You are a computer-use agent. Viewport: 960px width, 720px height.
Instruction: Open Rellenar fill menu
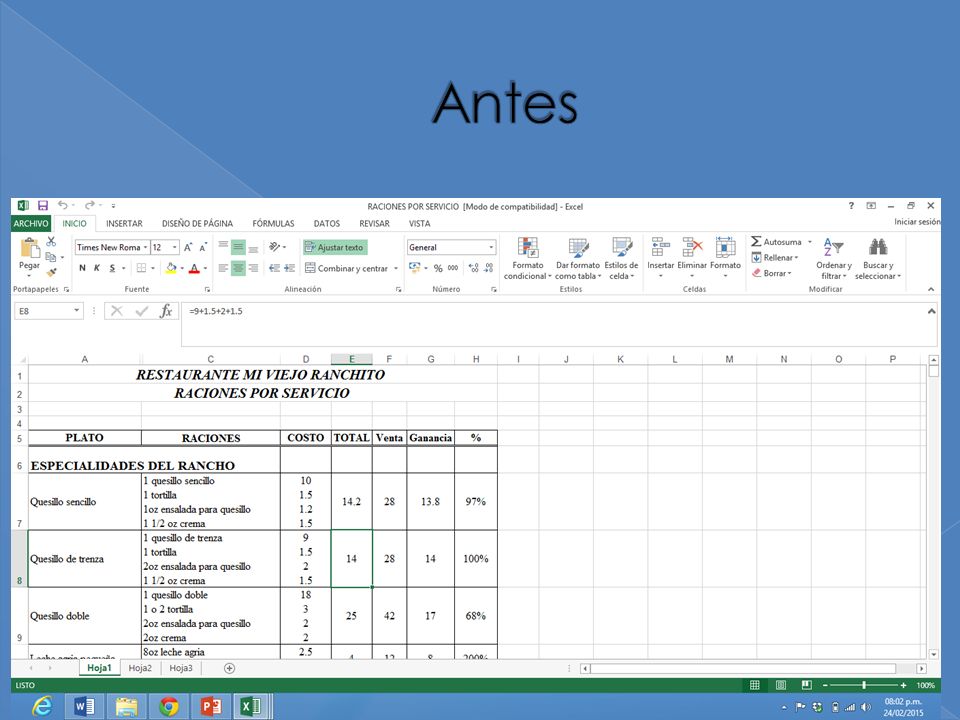click(x=774, y=258)
